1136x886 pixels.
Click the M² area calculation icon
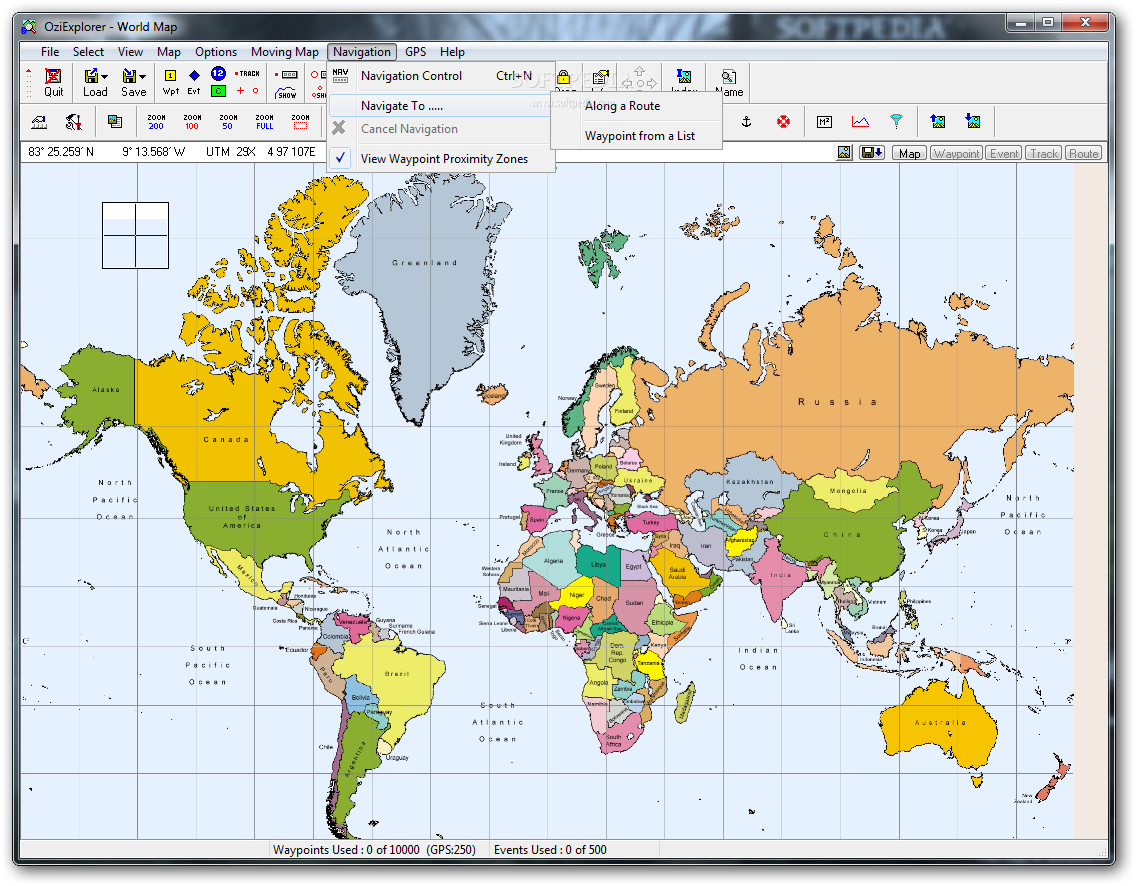point(824,122)
